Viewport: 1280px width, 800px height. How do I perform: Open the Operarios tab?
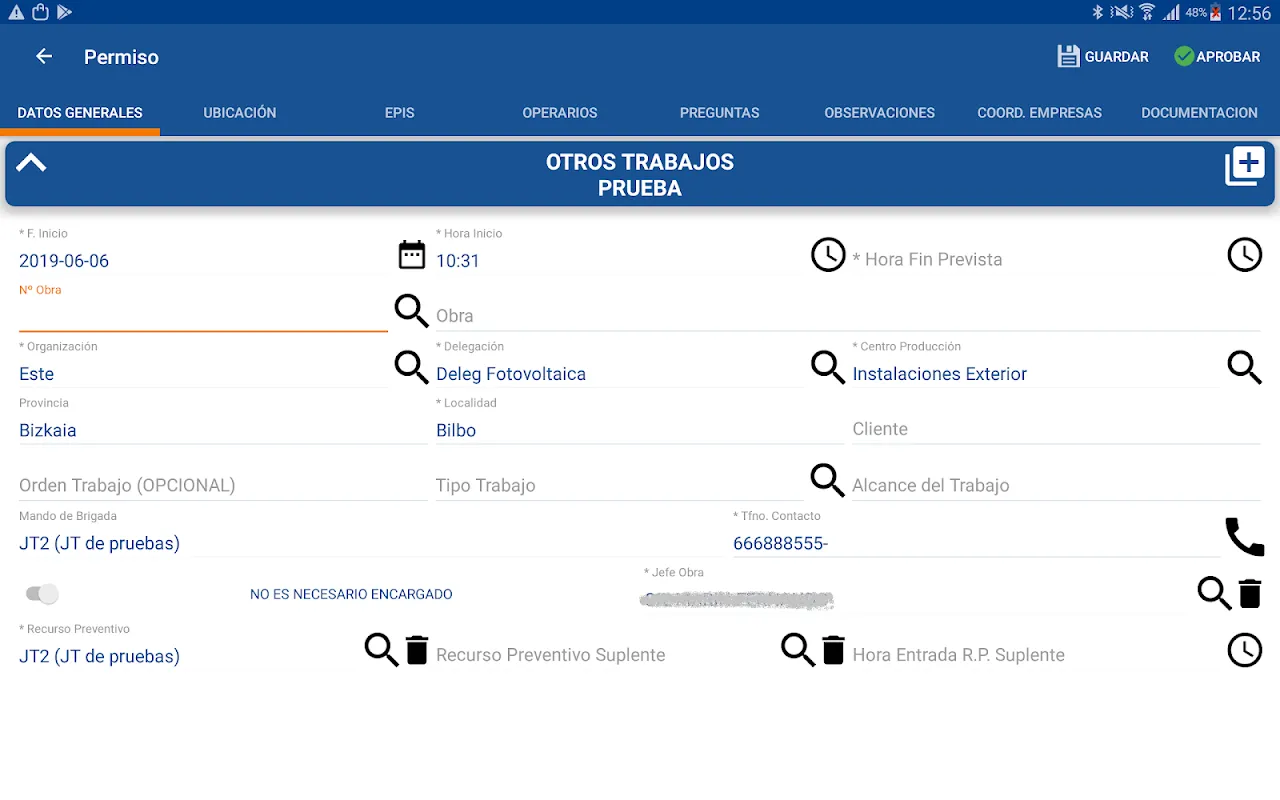pos(560,113)
